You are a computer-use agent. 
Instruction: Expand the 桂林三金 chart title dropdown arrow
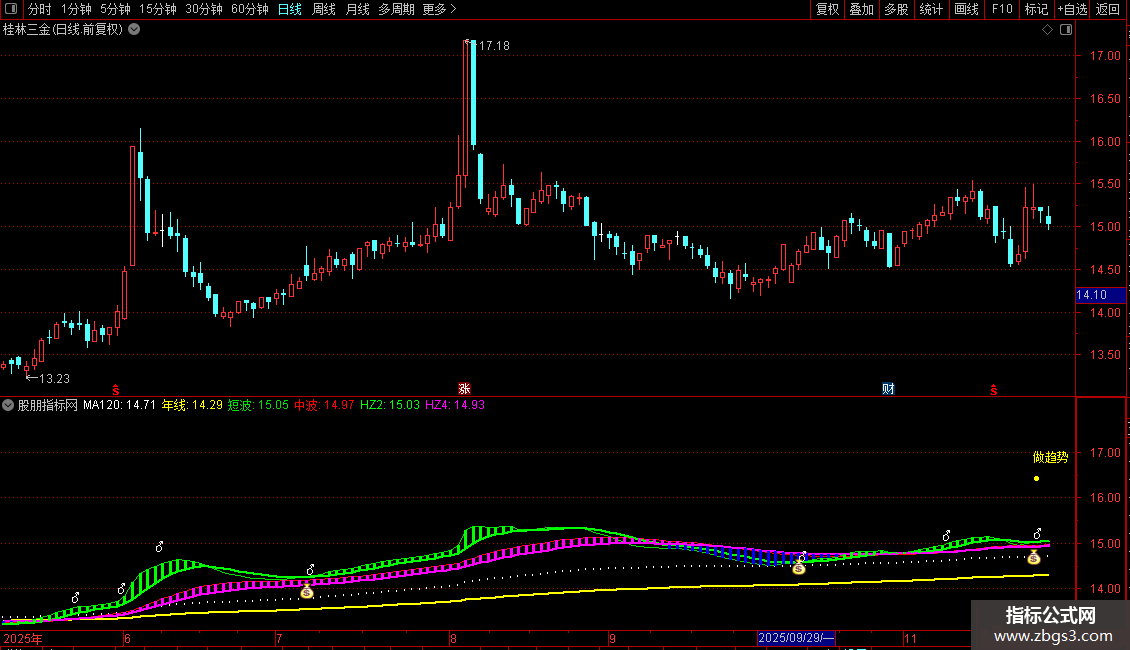tap(134, 30)
